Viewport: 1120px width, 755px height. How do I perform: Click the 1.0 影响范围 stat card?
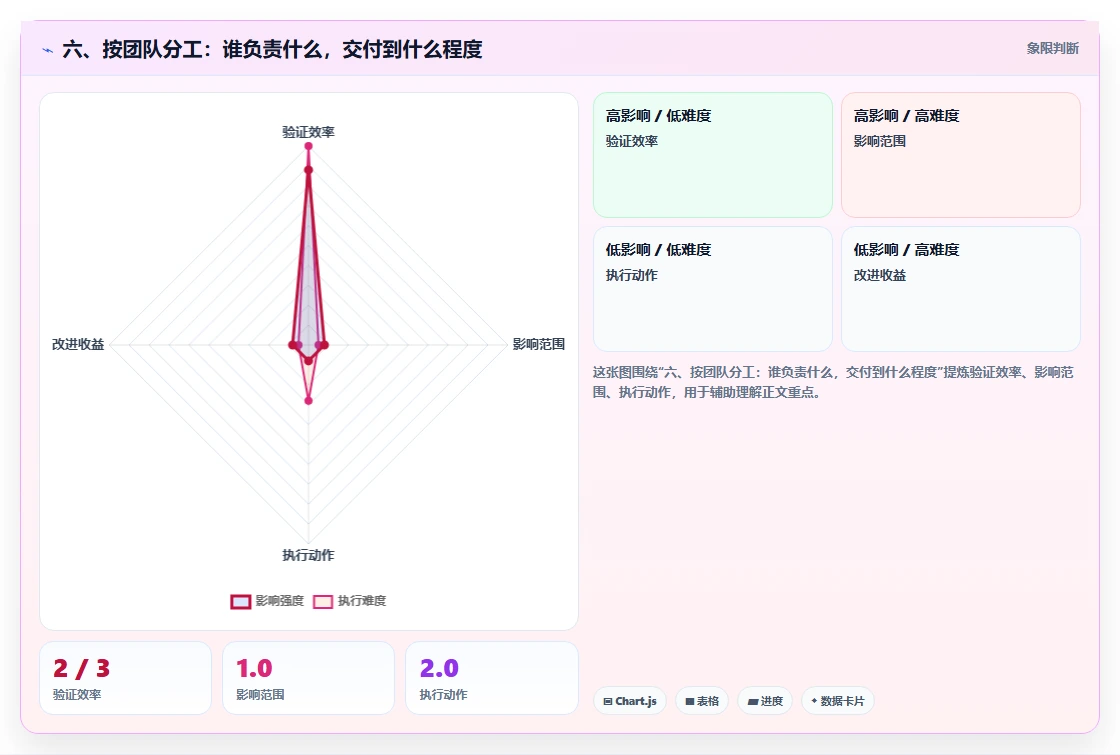(x=309, y=678)
